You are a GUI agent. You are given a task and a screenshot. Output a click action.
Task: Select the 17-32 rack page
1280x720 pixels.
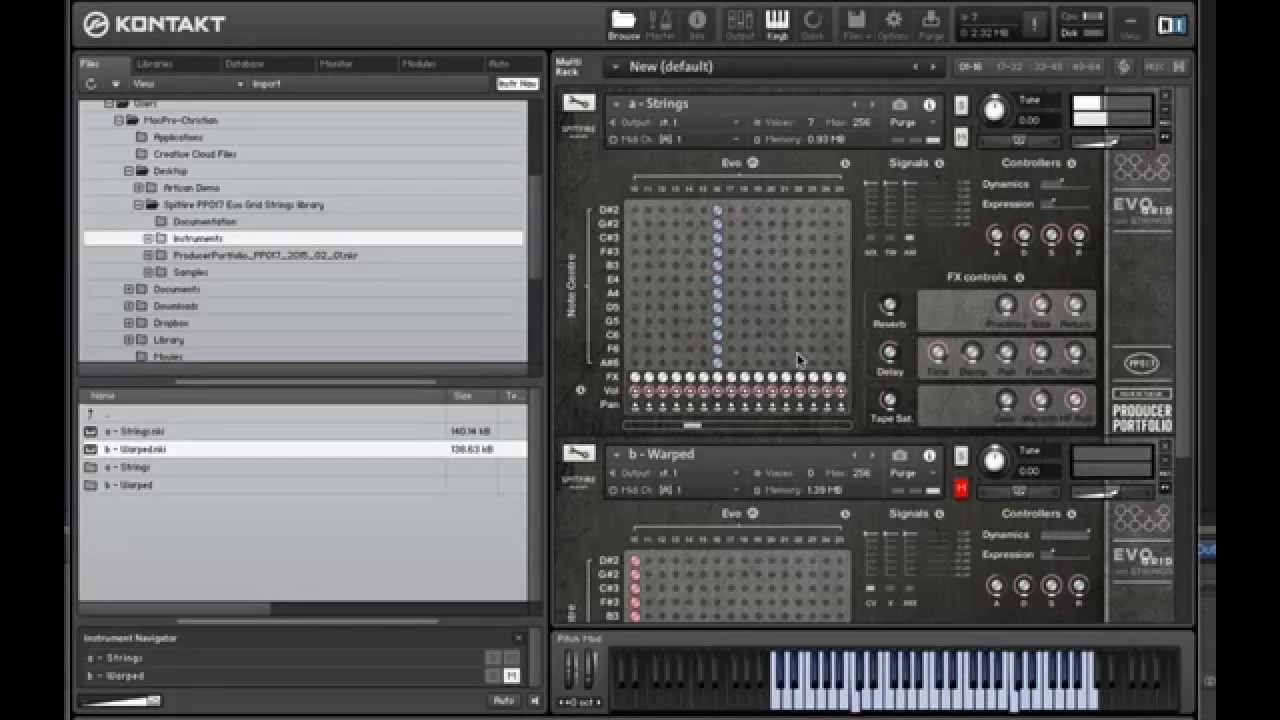tap(1010, 67)
